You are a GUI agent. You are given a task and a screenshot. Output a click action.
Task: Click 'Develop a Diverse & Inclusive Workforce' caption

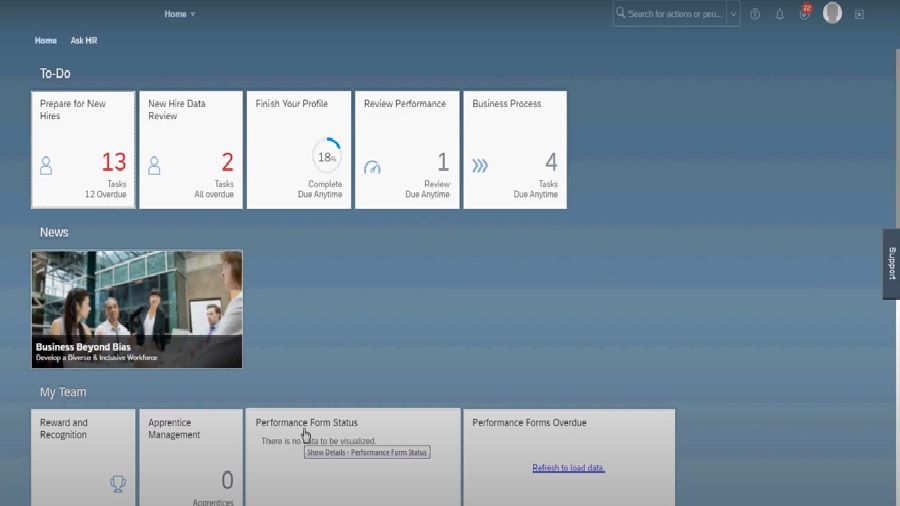pyautogui.click(x=96, y=357)
